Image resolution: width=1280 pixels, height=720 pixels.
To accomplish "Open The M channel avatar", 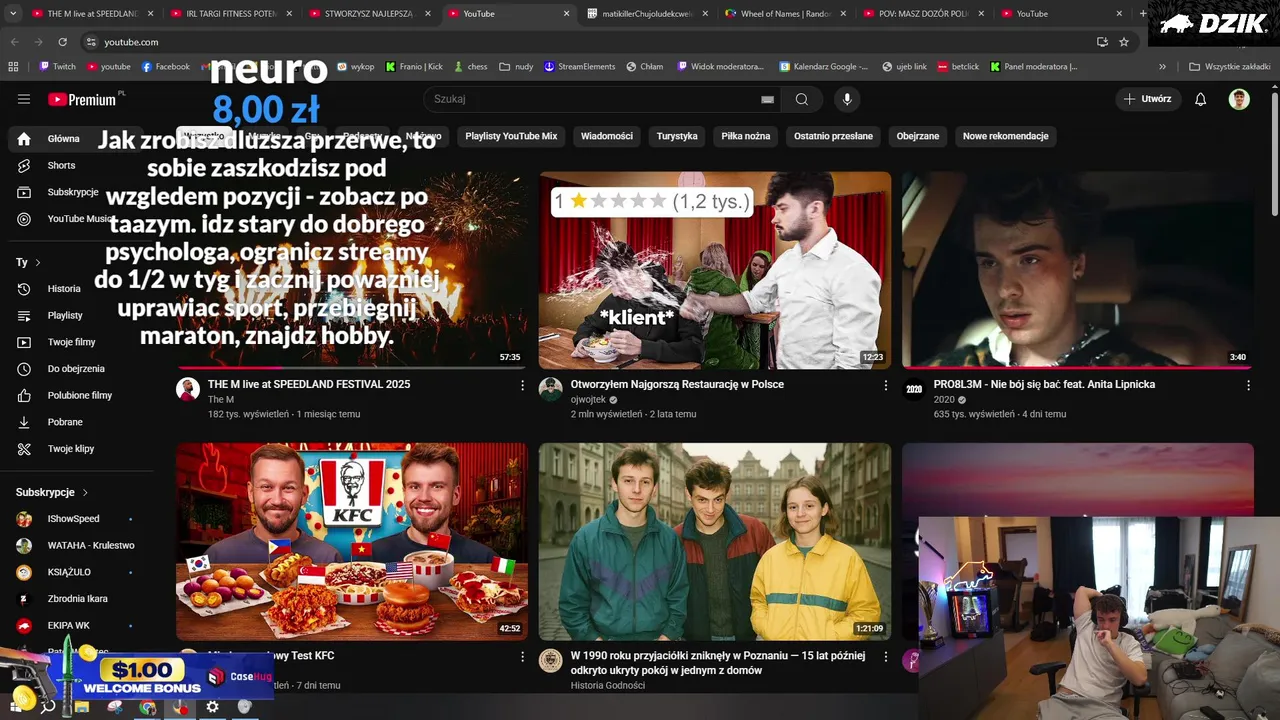I will [x=188, y=389].
